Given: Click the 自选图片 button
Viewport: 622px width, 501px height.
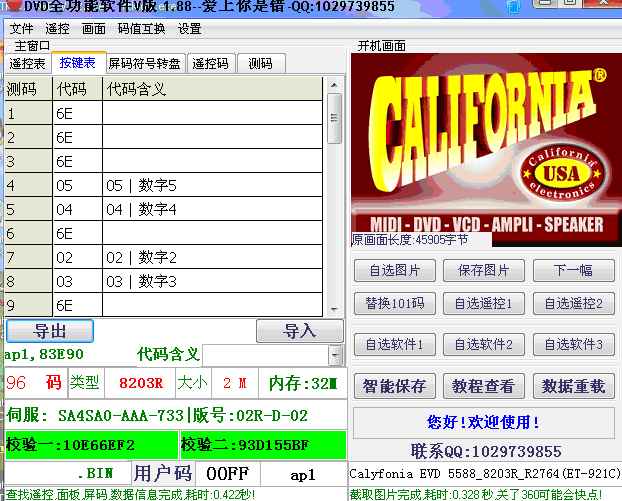Looking at the screenshot, I should pos(395,271).
